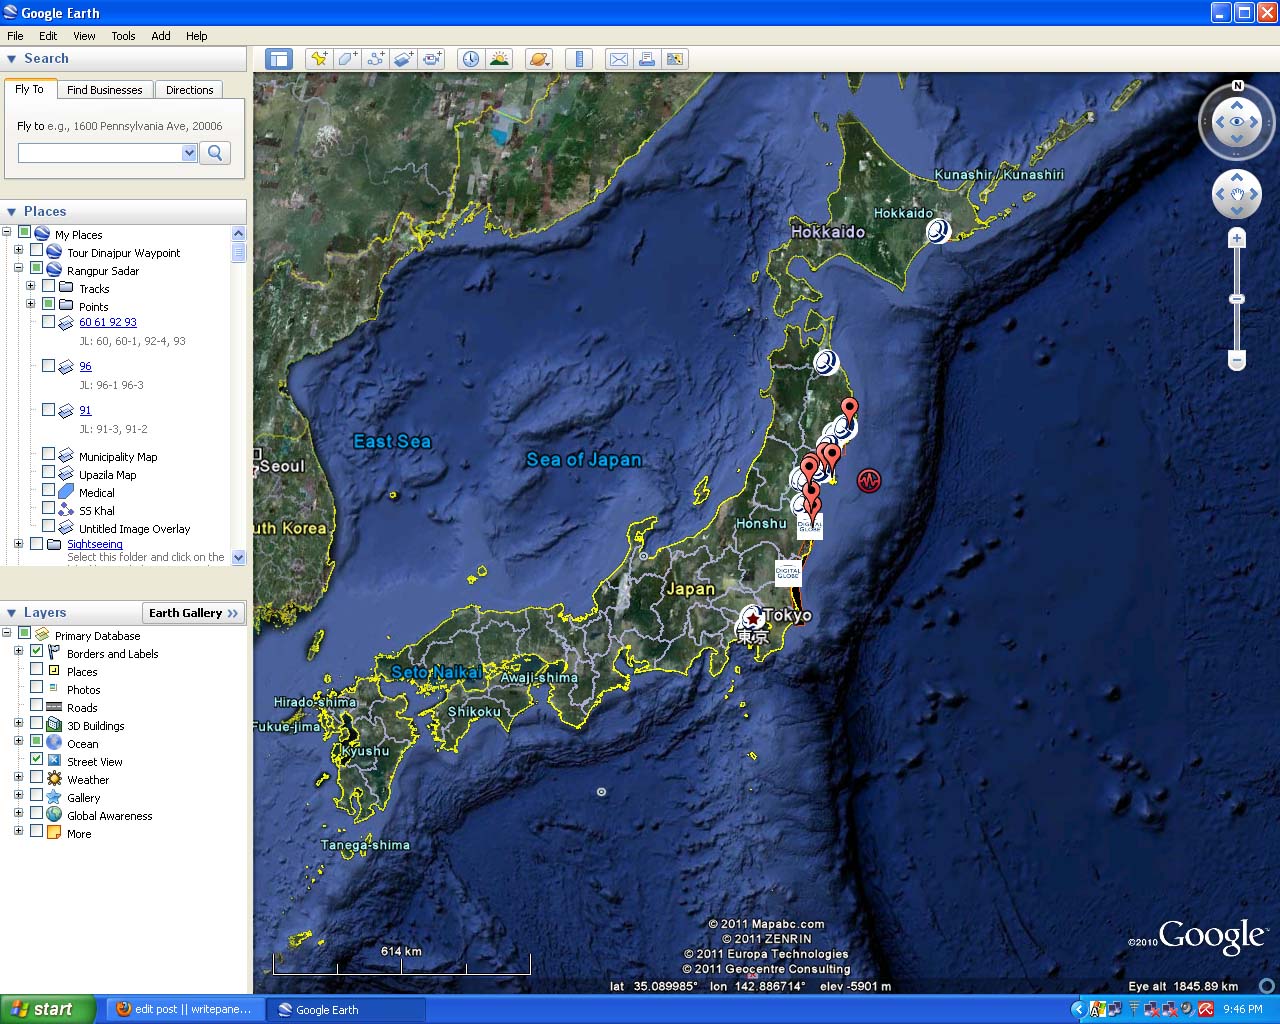Open the Edit menu
This screenshot has width=1280, height=1024.
click(x=48, y=36)
